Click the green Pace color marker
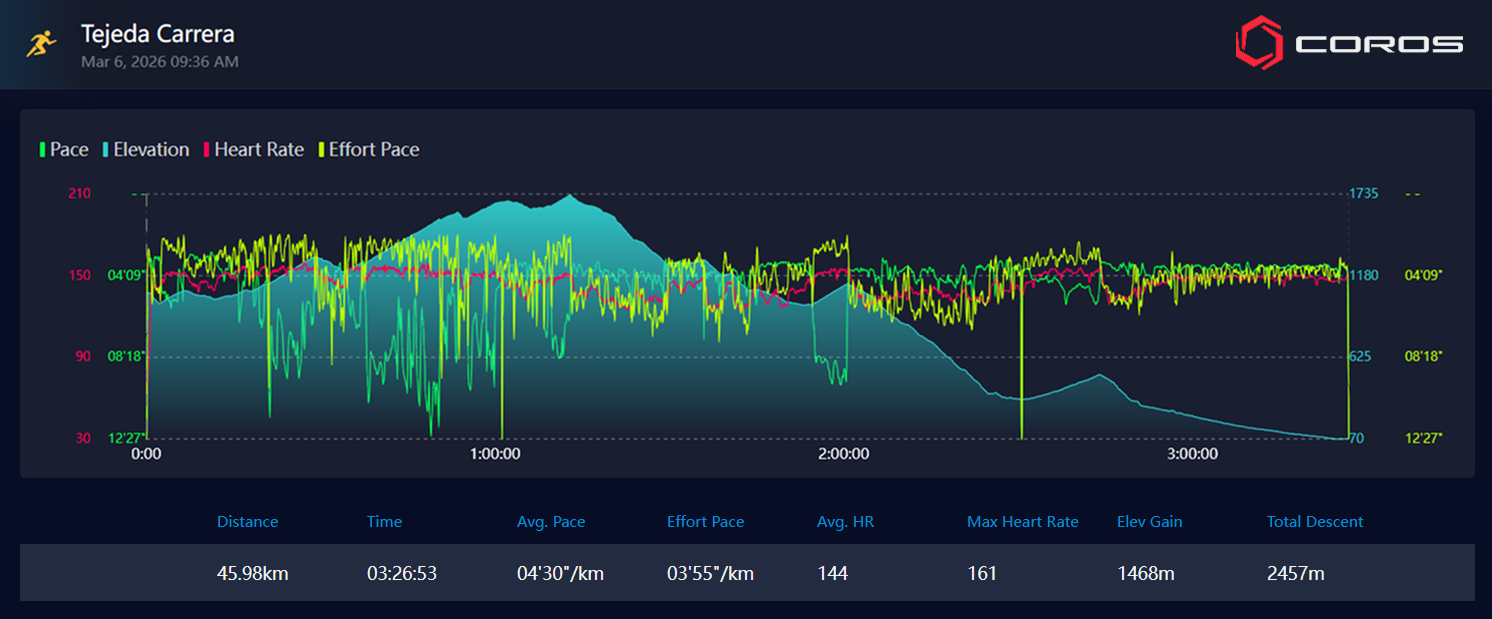Viewport: 1492px width, 619px height. click(42, 150)
